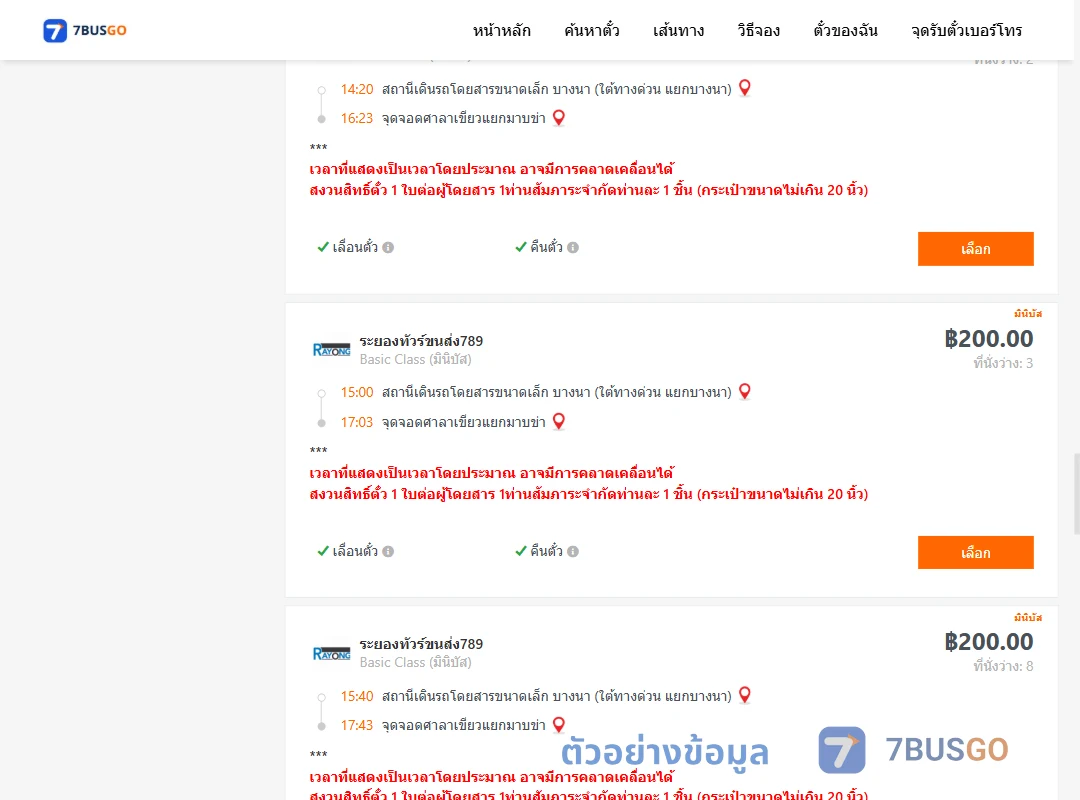Open map pin for 14:20 Bangna station
The height and width of the screenshot is (800, 1080).
745,88
